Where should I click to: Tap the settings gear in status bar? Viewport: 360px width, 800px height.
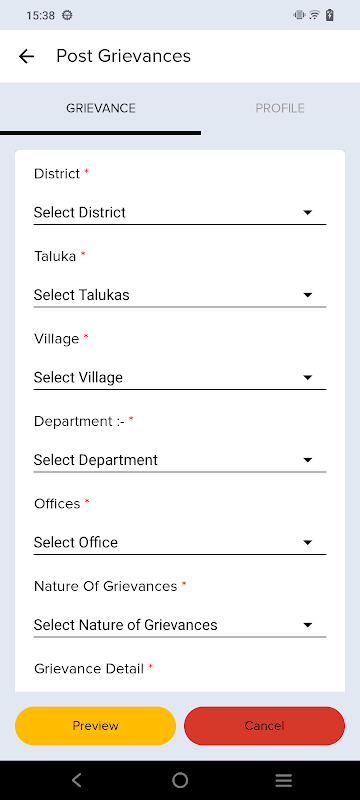[67, 15]
